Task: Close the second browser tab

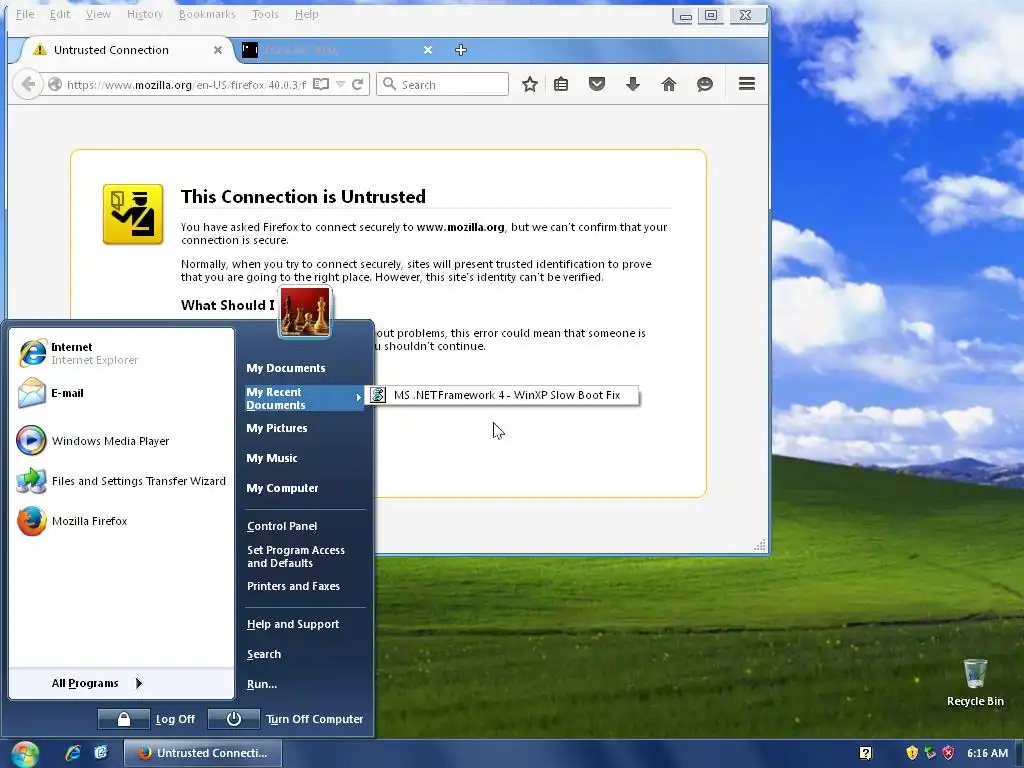Action: tap(428, 50)
